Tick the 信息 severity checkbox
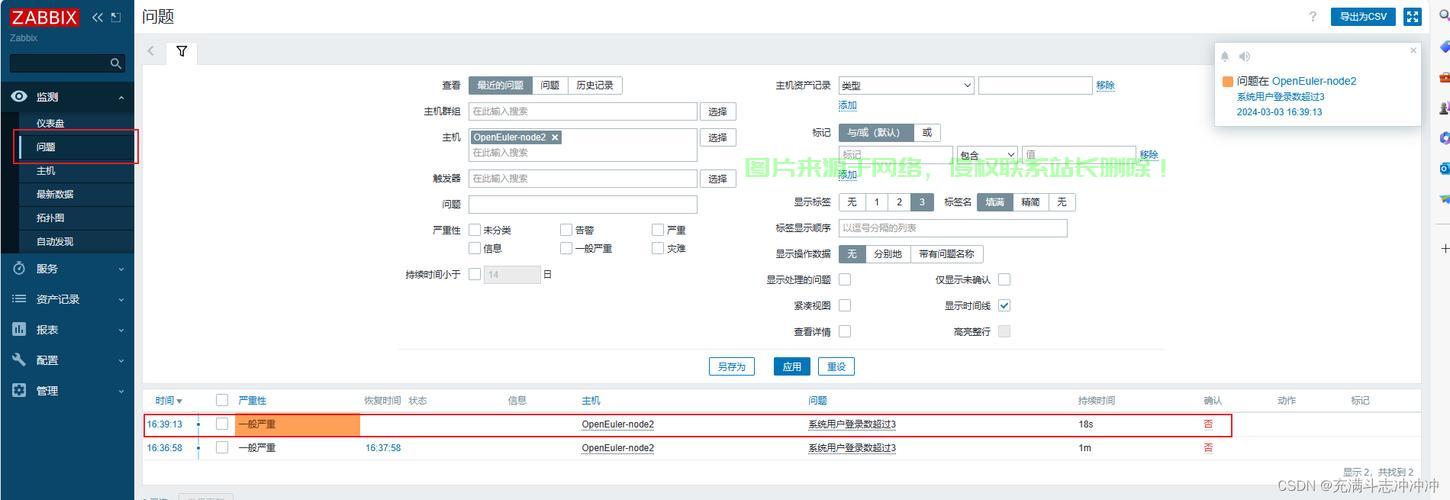This screenshot has width=1450, height=500. [x=475, y=248]
